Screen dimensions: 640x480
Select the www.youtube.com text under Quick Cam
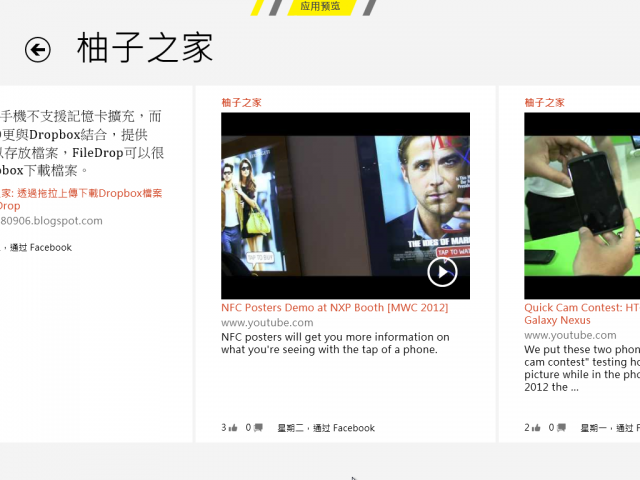coord(570,336)
